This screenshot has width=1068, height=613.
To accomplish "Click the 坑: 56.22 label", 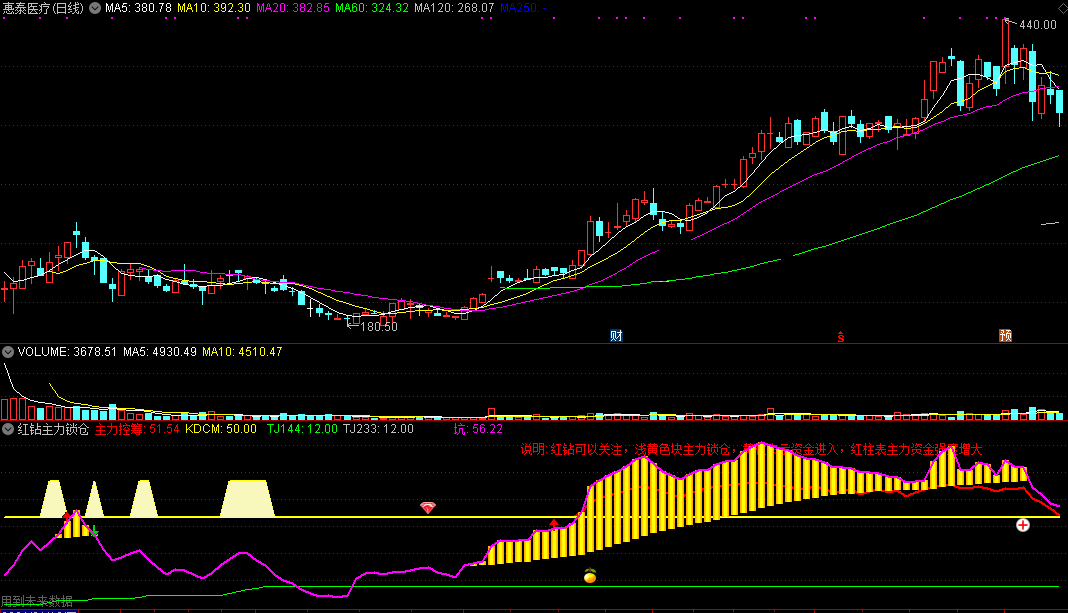I will [x=478, y=429].
